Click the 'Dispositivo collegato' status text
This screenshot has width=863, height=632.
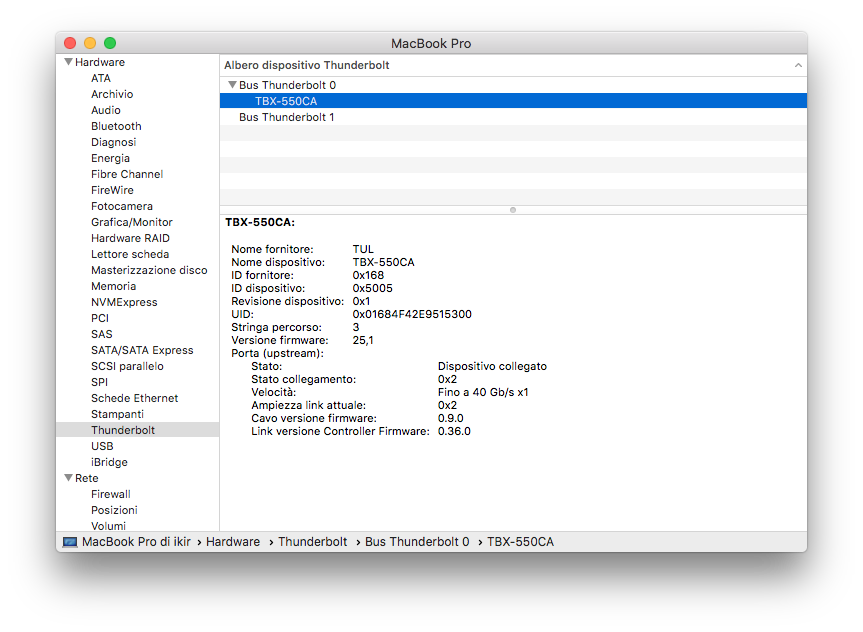pos(492,366)
